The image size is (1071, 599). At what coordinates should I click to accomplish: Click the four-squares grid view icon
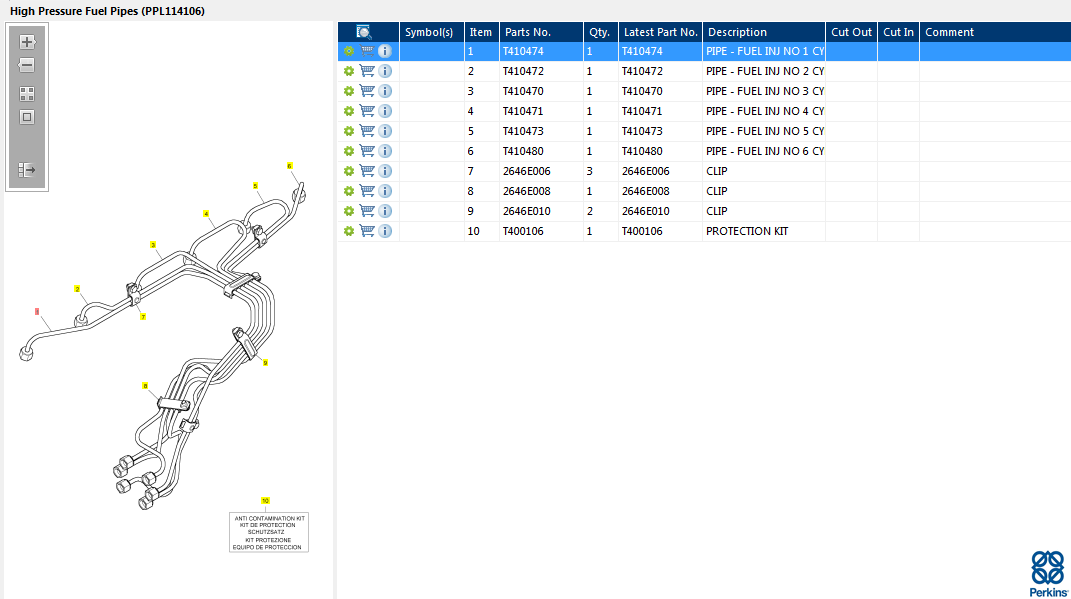click(27, 94)
